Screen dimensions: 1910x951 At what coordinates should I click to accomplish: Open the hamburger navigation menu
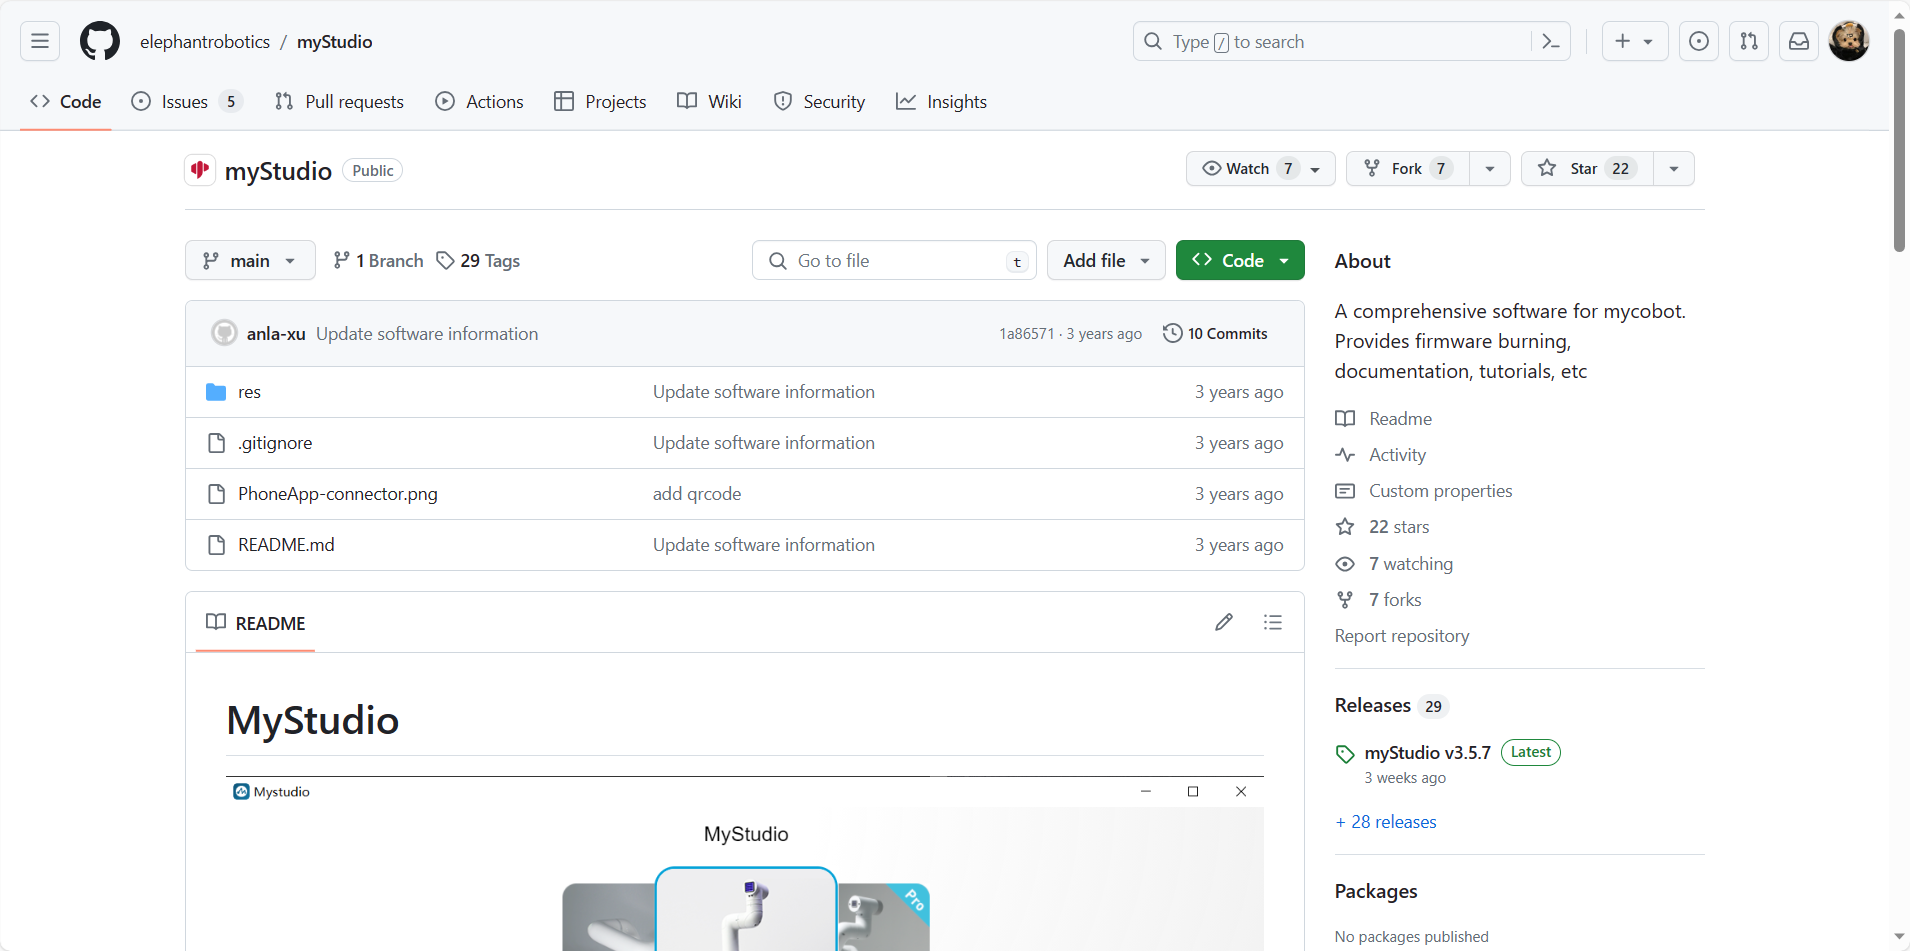point(40,41)
